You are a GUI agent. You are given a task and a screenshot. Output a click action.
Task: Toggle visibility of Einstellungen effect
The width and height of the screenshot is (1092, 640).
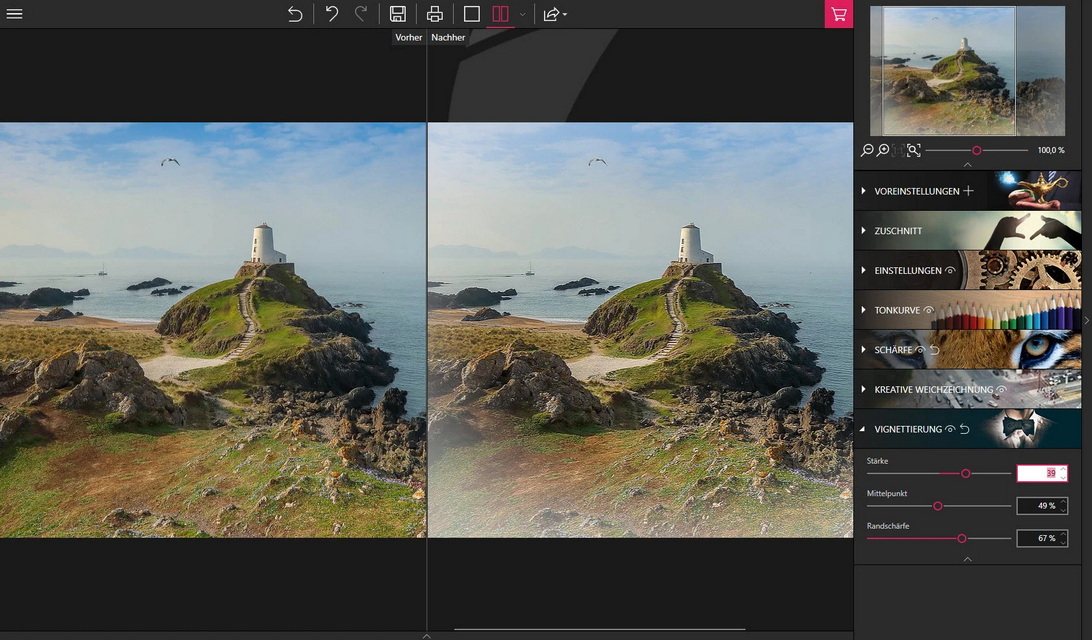point(951,270)
